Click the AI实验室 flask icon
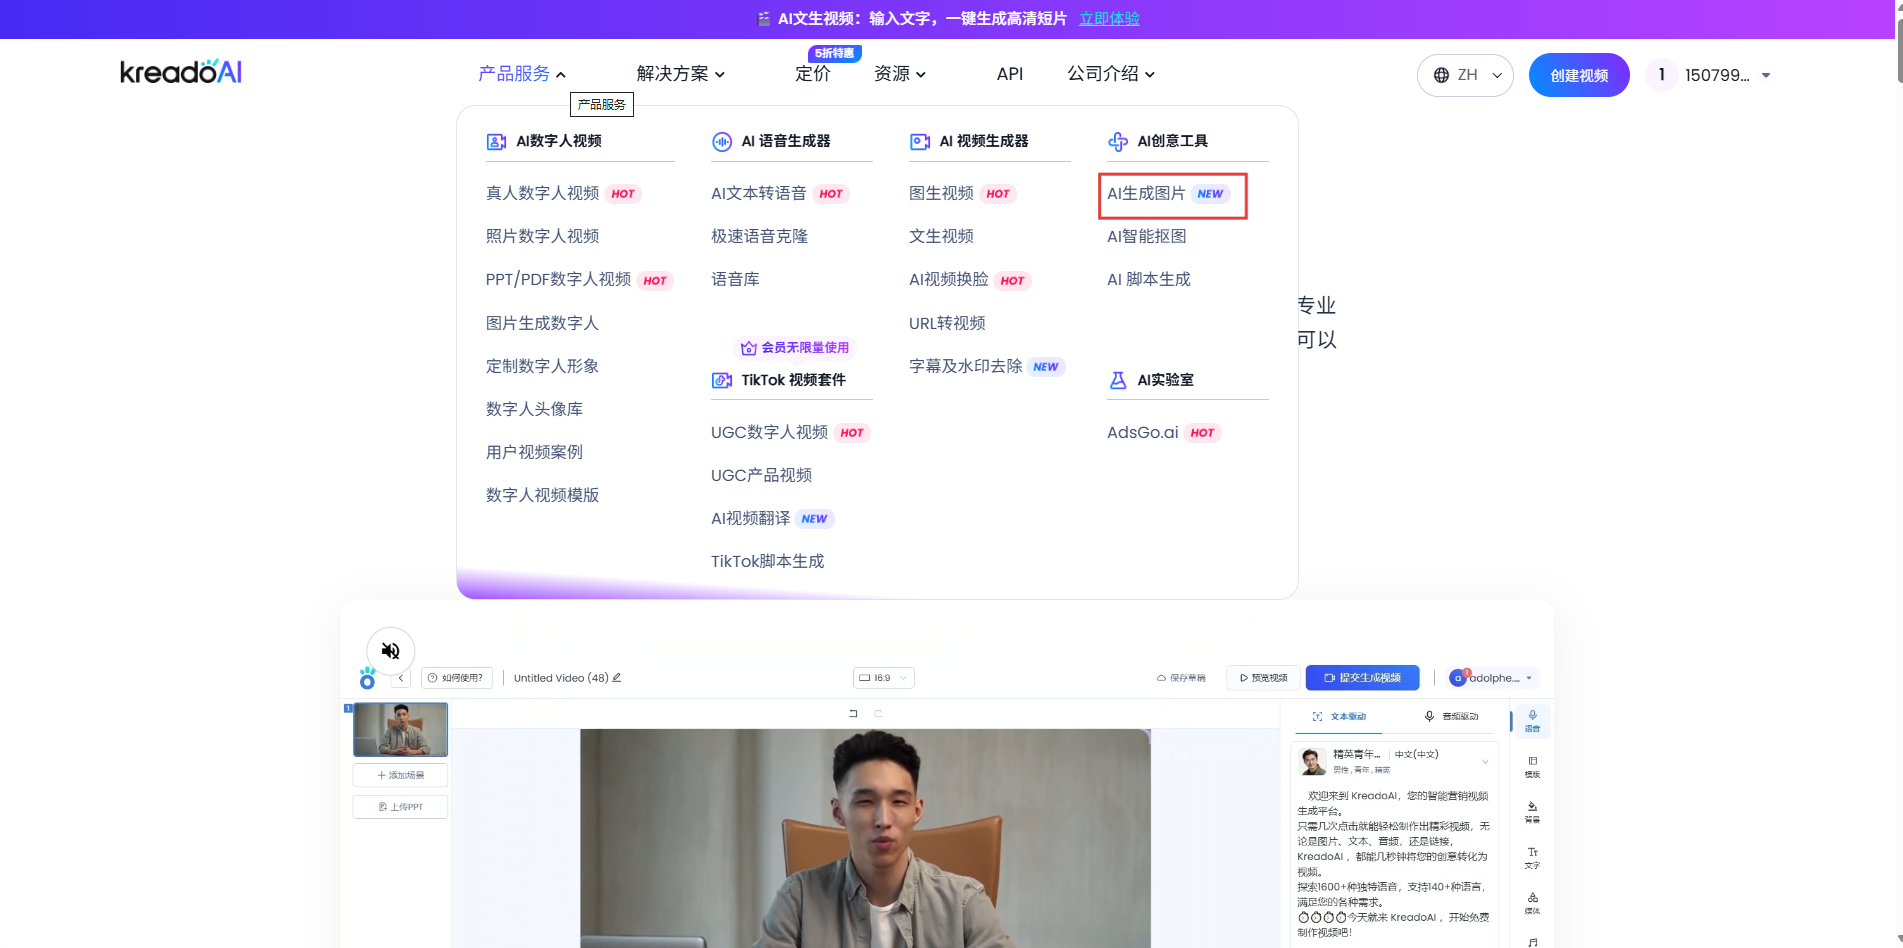Screen dimensions: 1903x948 1118,381
